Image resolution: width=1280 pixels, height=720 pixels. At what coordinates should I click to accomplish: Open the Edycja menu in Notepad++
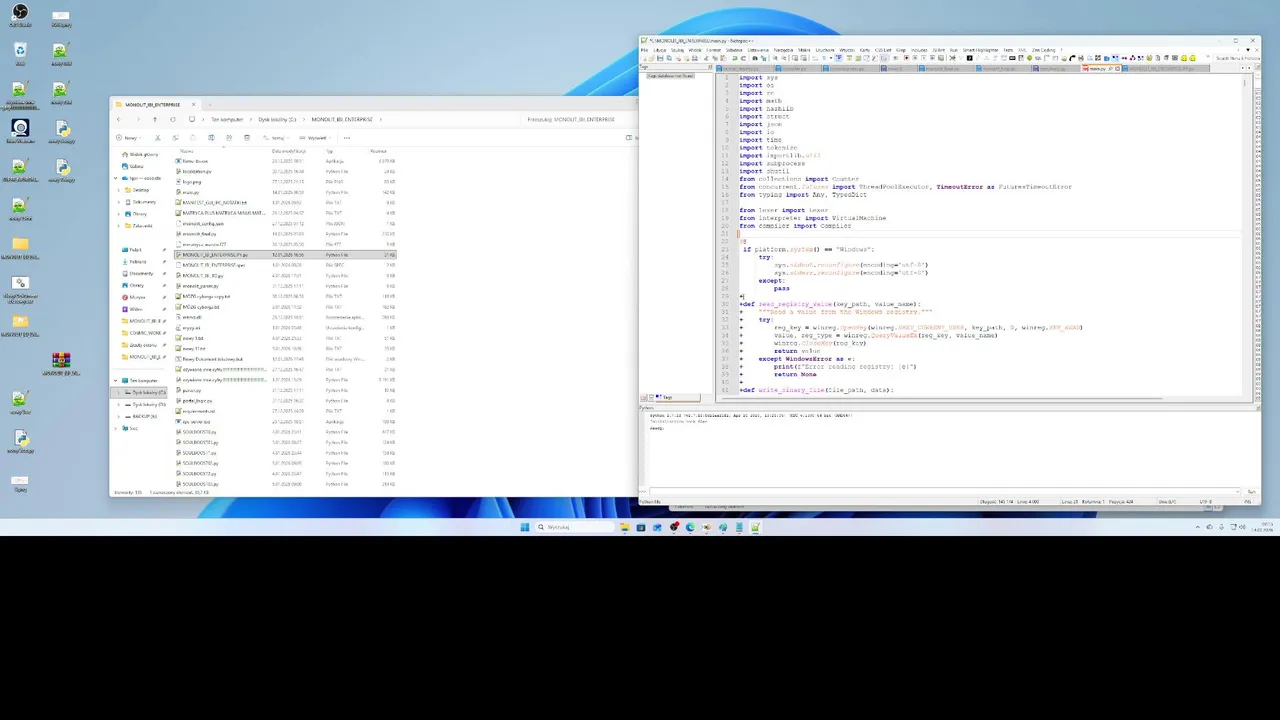coord(660,50)
